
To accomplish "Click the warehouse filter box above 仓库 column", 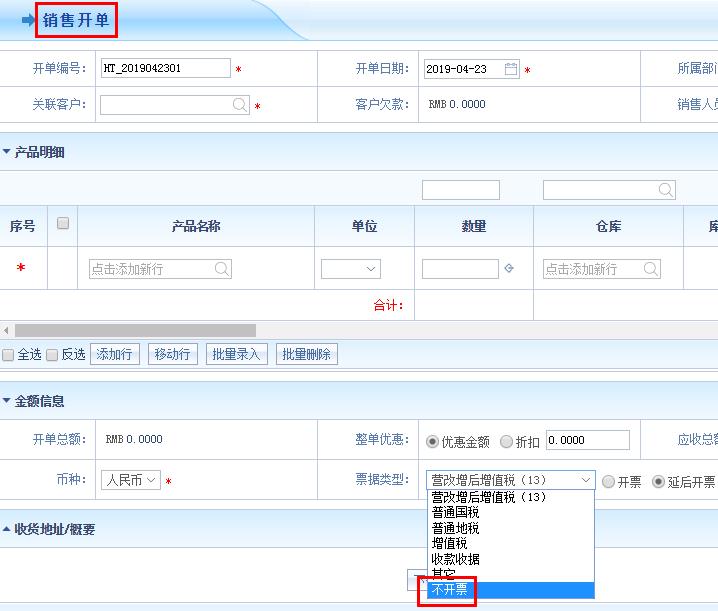I will tap(609, 190).
